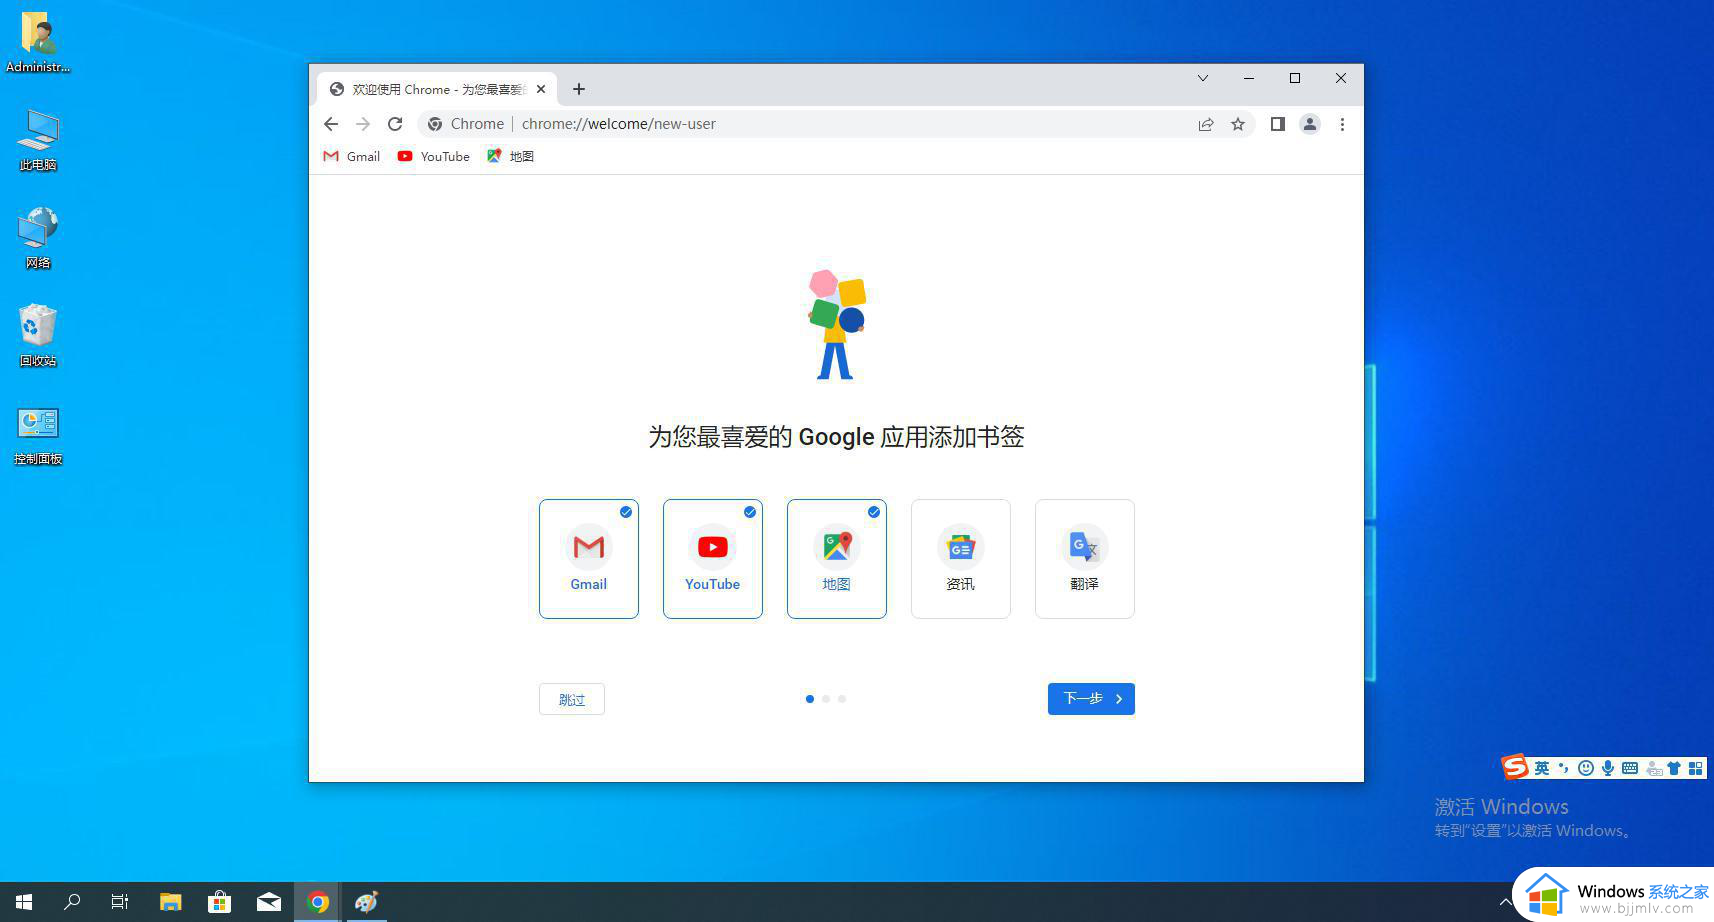Screen dimensions: 1714x922
Task: Deselect the YouTube app card
Action: [713, 559]
